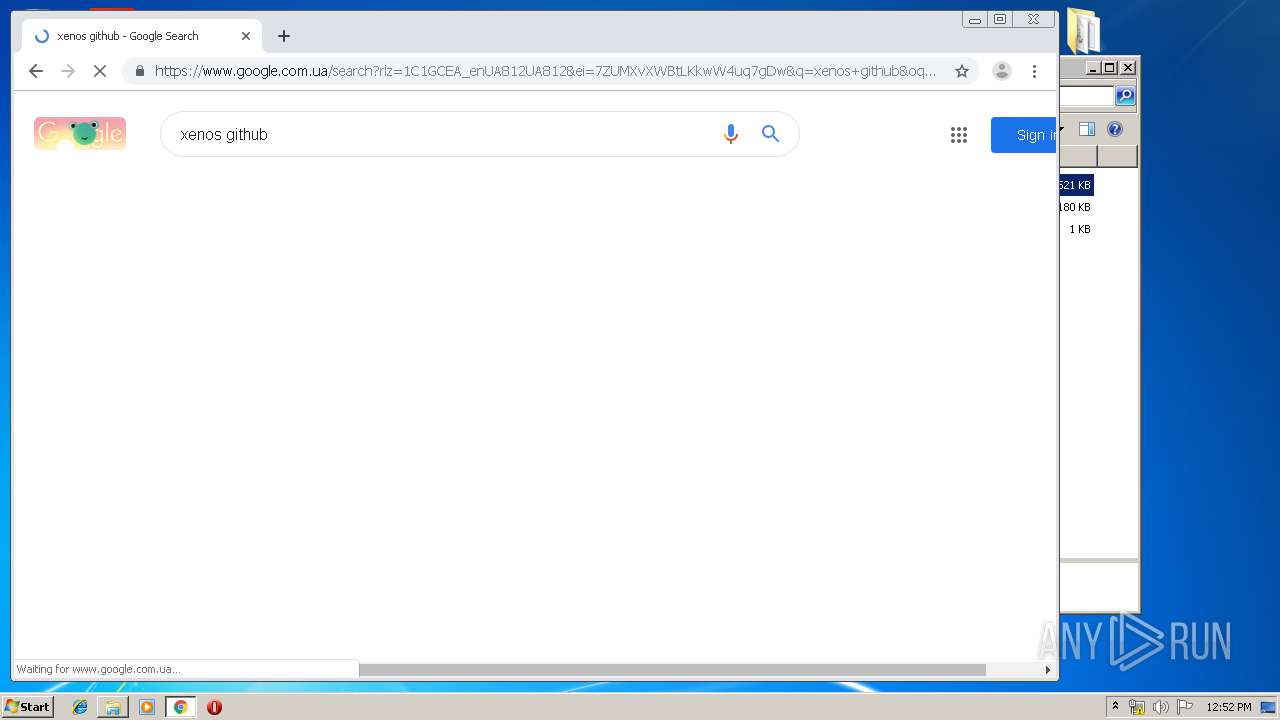Open the Windows Start menu
This screenshot has width=1280, height=720.
pyautogui.click(x=27, y=707)
